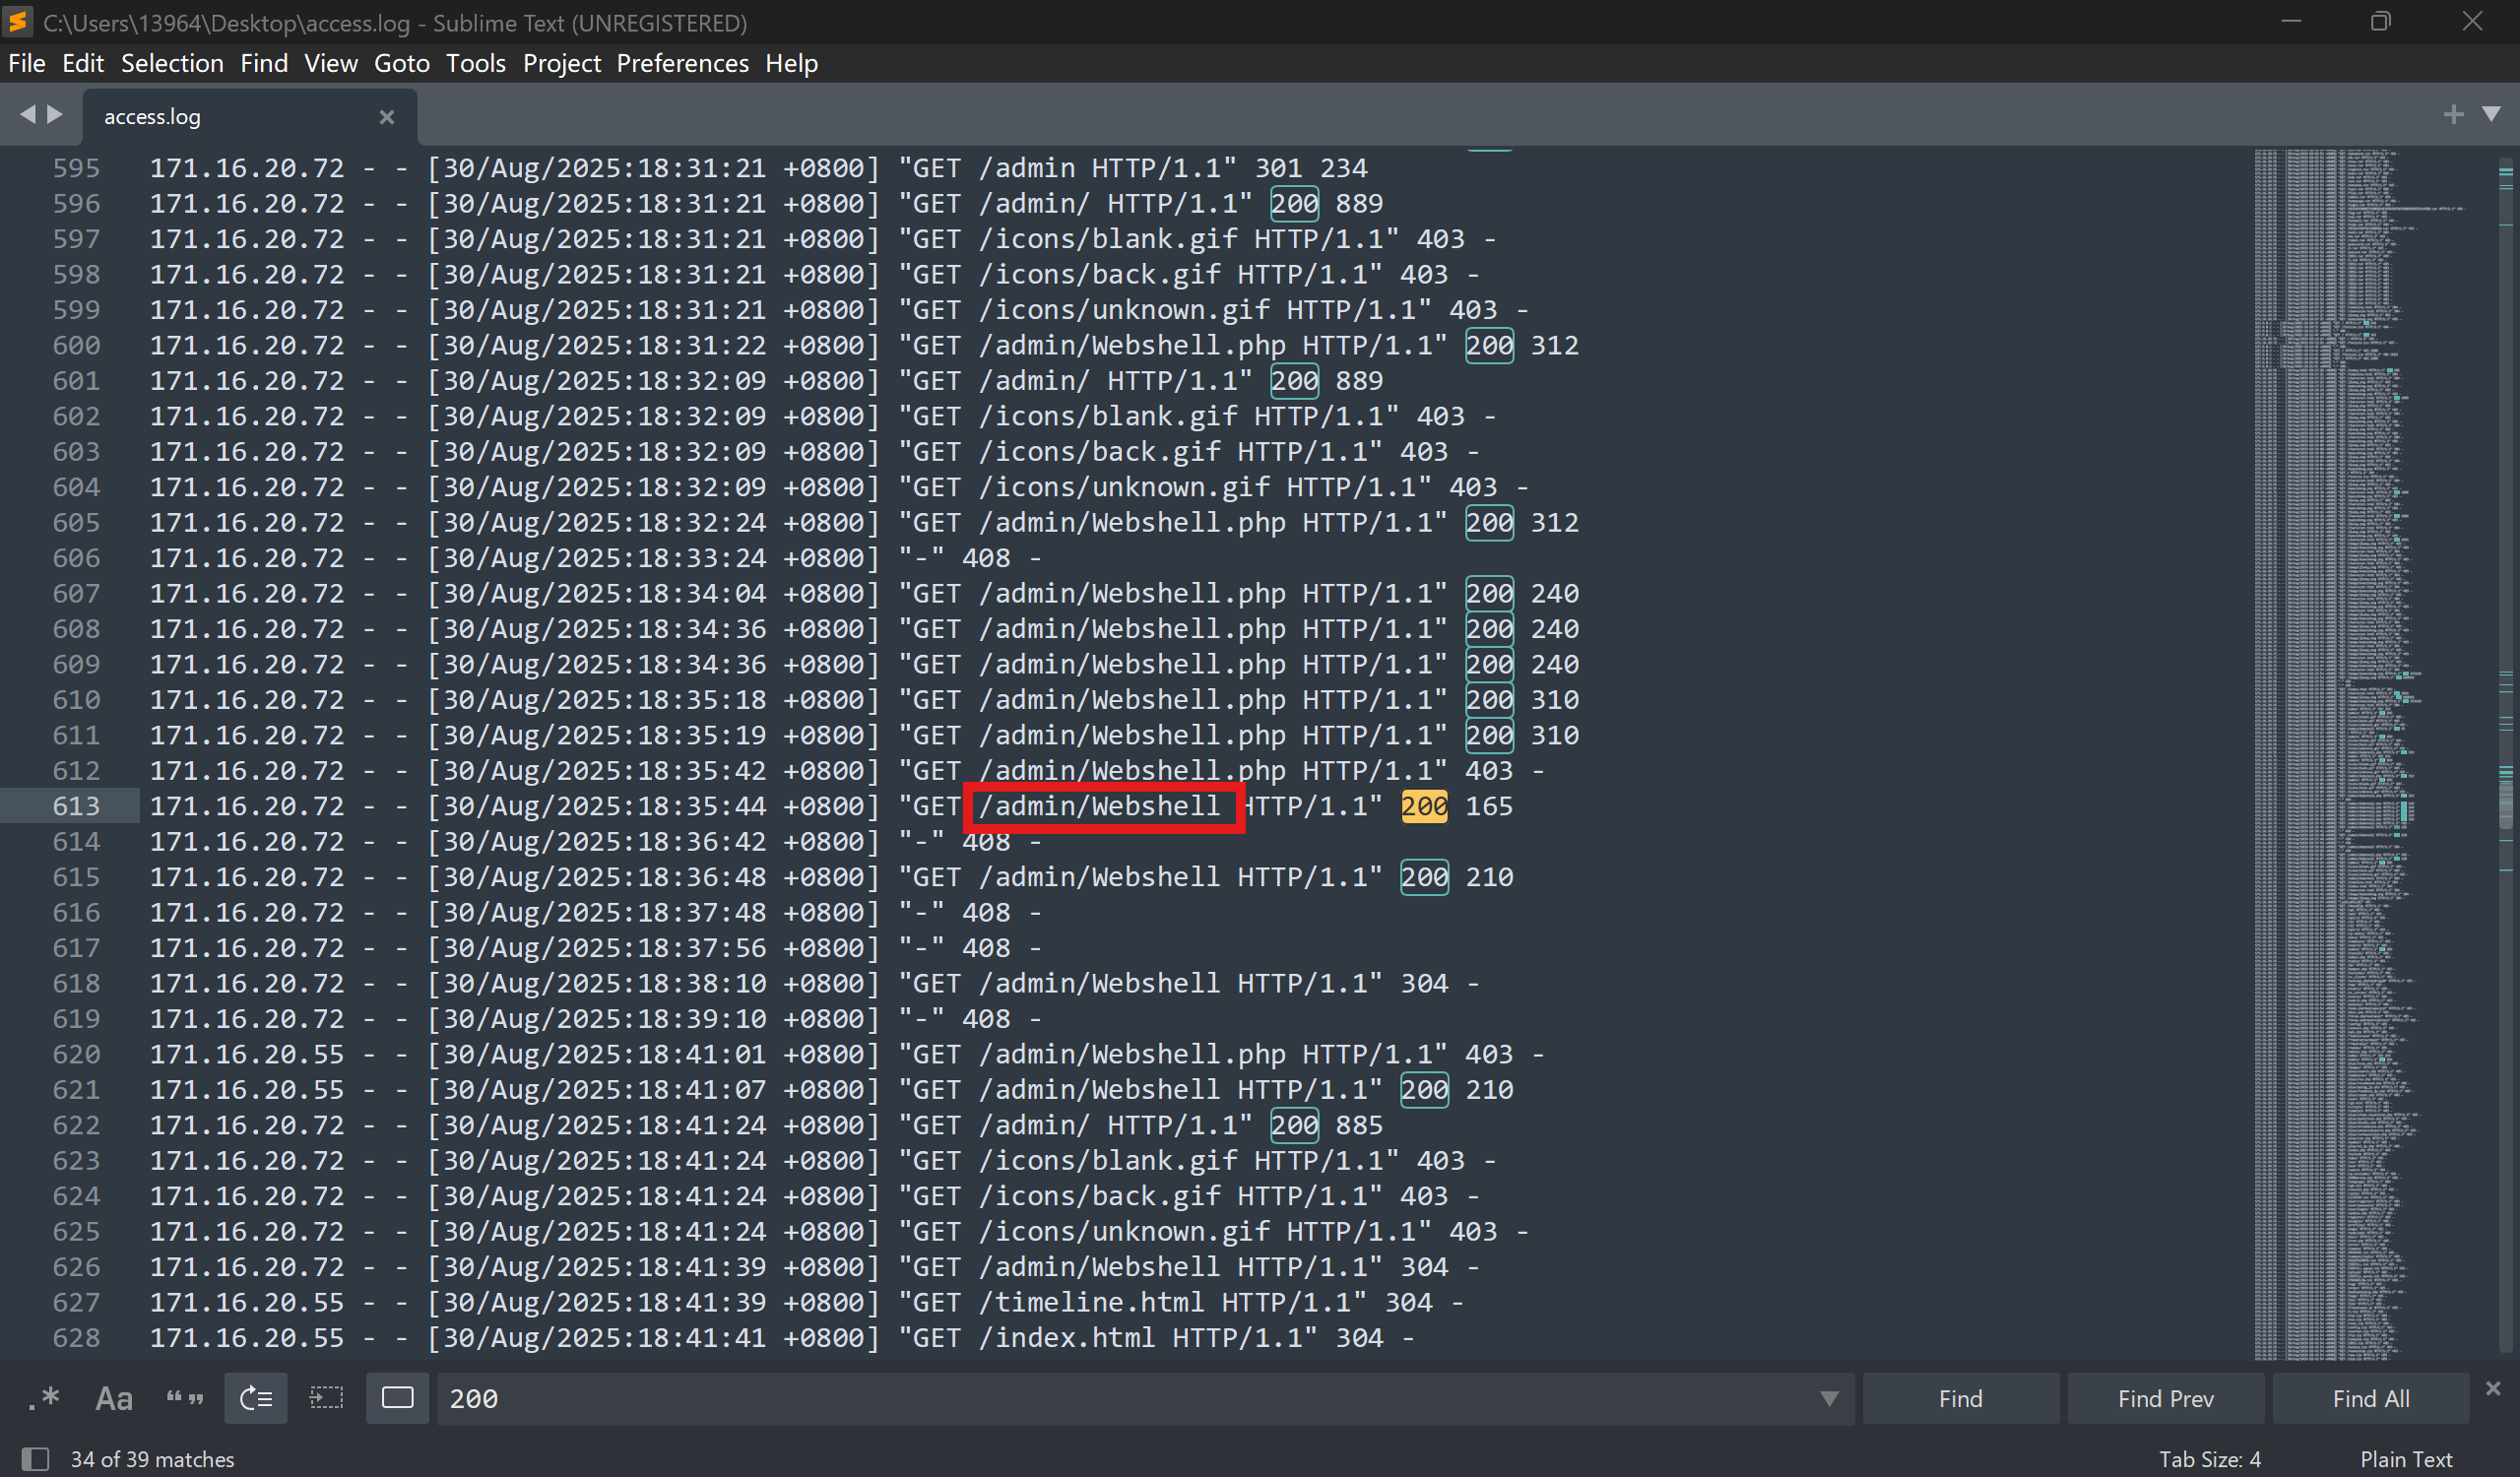Click boxed 200 on line 615
This screenshot has height=1477, width=2520.
tap(1424, 877)
